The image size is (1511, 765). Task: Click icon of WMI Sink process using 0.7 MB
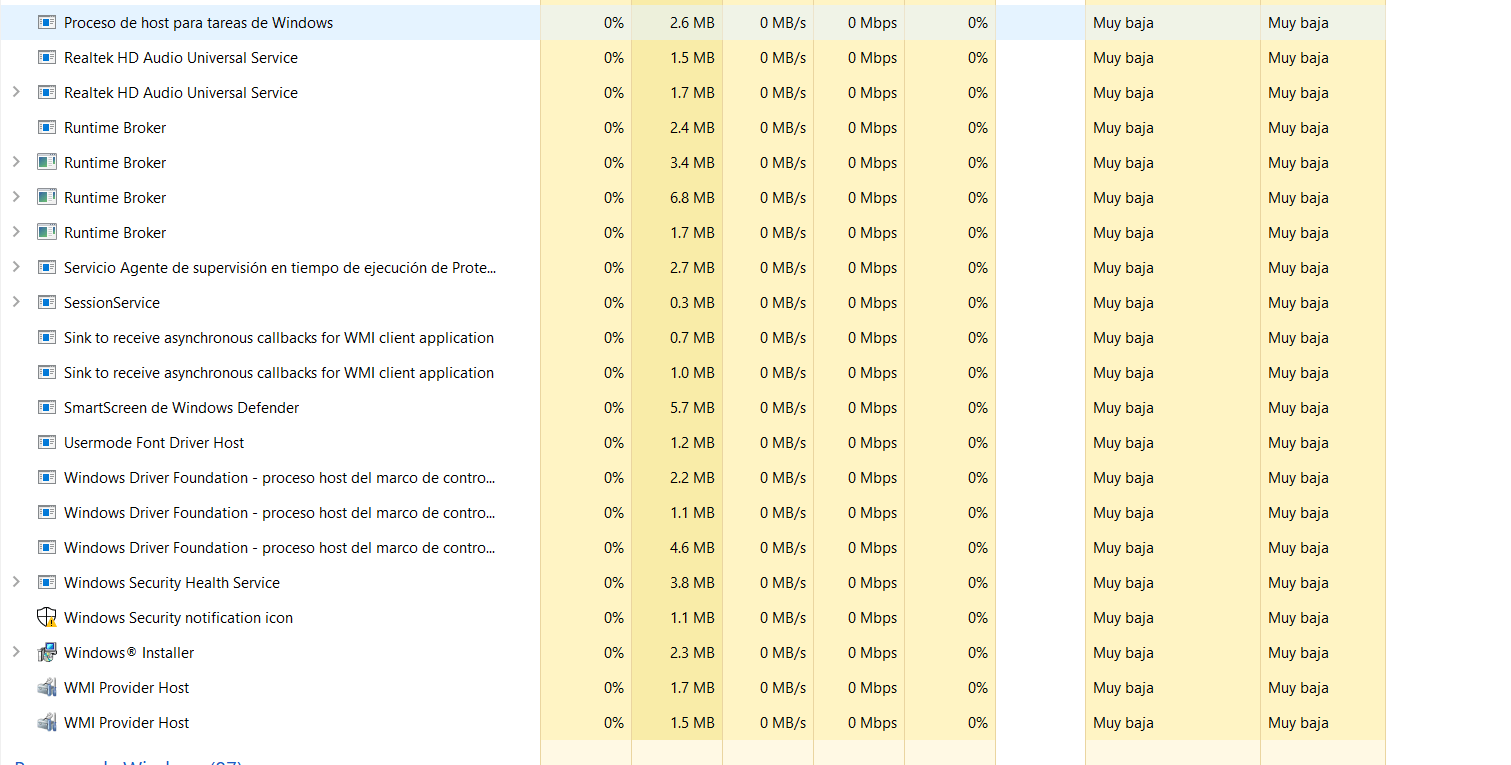[x=46, y=337]
